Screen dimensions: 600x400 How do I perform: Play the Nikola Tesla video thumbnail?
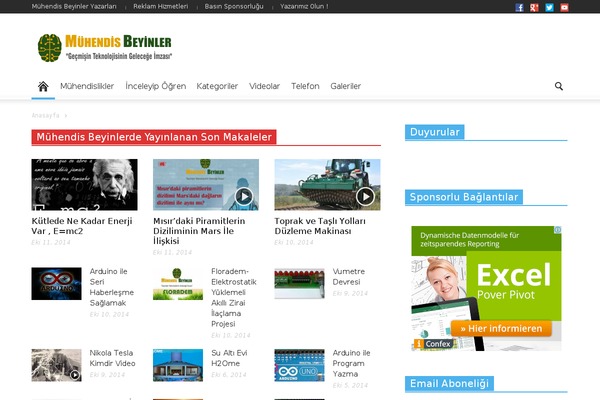click(56, 365)
